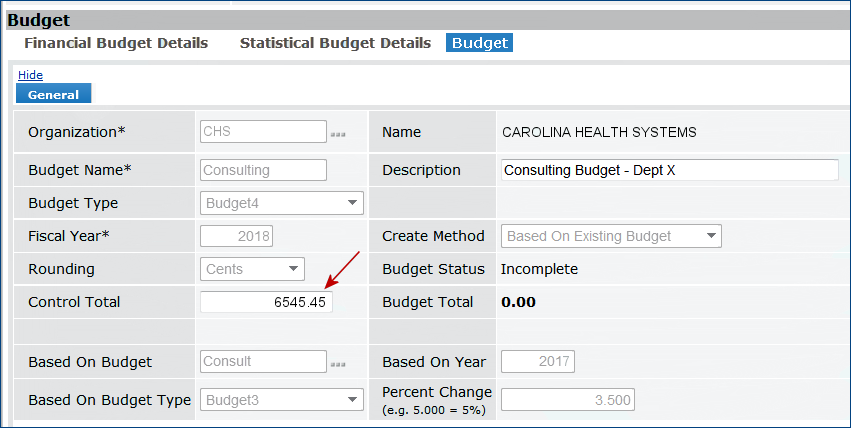851x428 pixels.
Task: Click the Control Total input field
Action: coord(266,302)
